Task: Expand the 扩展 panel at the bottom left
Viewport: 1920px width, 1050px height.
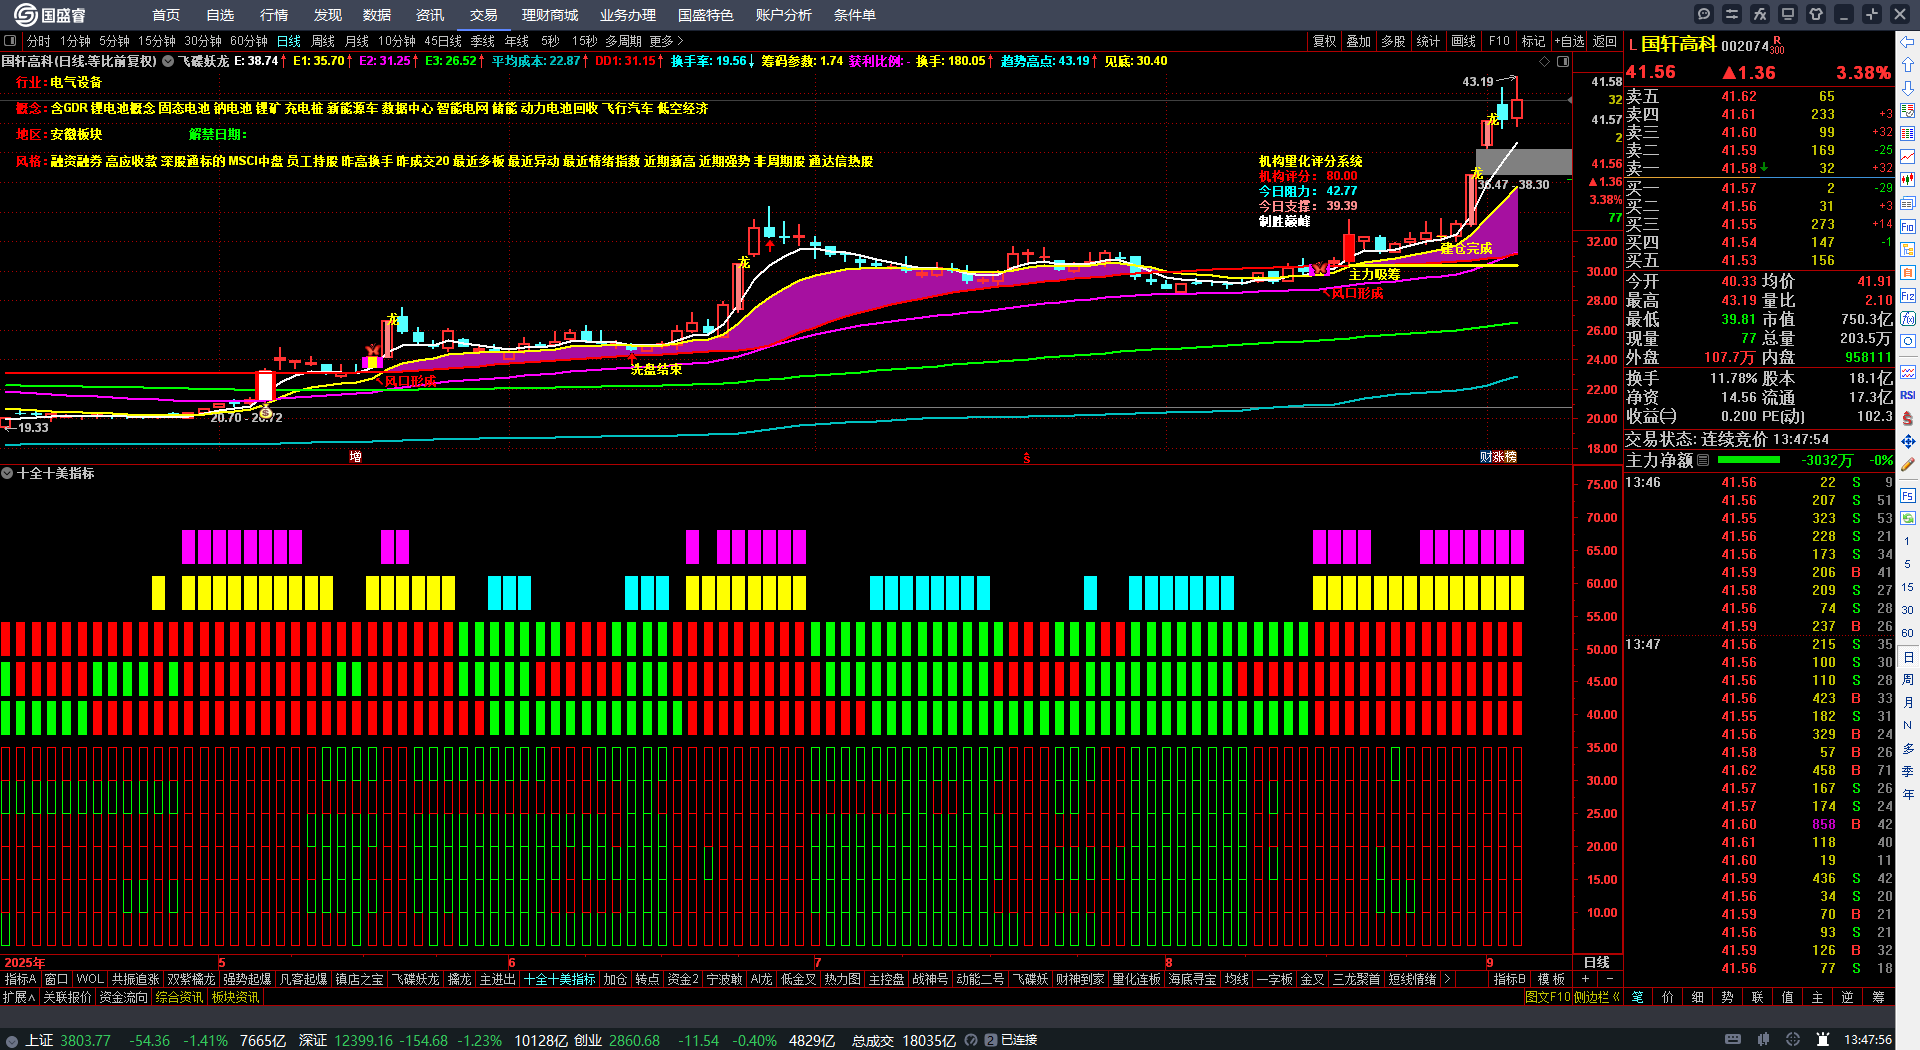Action: (x=19, y=997)
